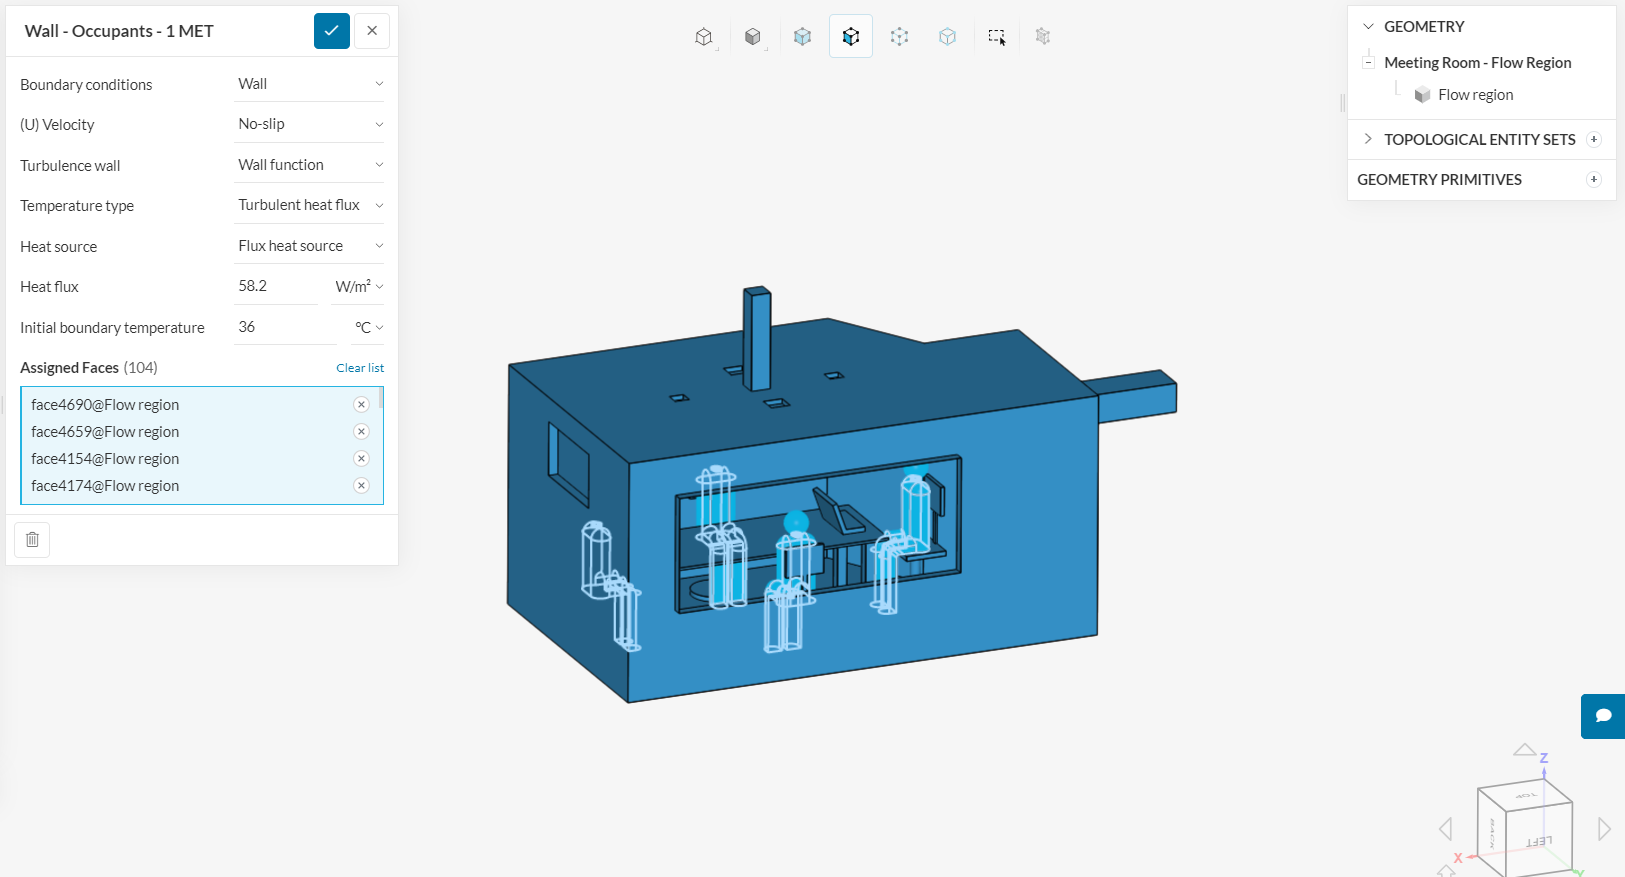Select Meeting Room - Flow Region in tree
1625x877 pixels.
pos(1477,63)
